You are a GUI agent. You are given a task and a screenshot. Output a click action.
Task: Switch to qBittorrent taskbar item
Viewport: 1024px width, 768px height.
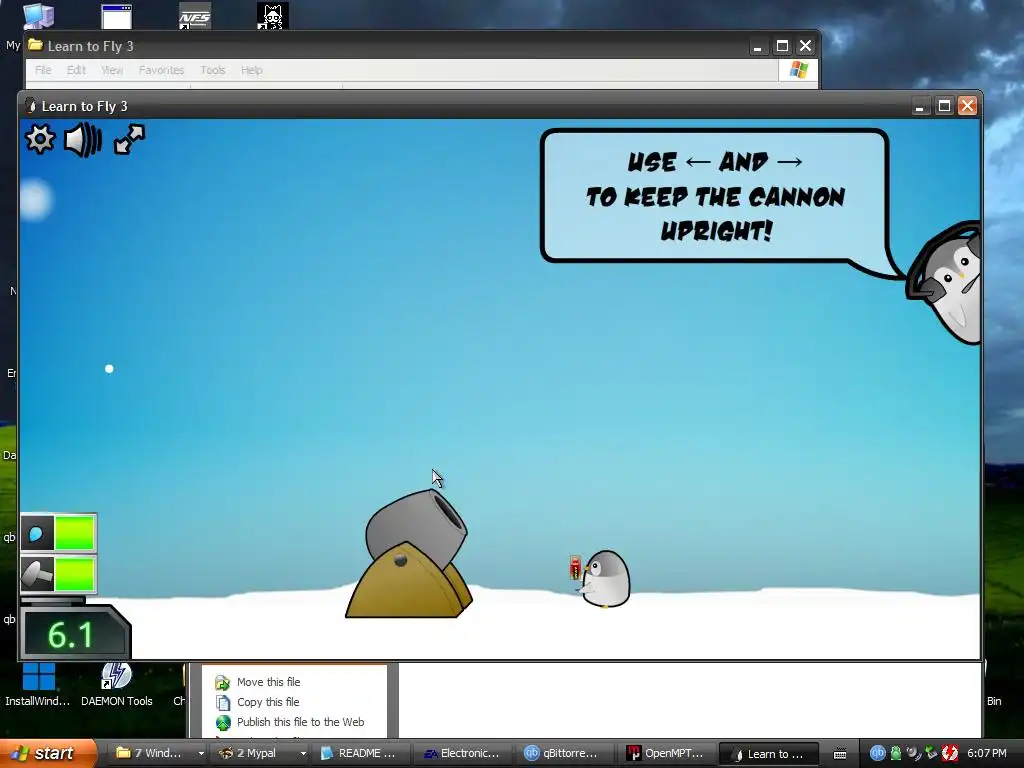tap(565, 754)
